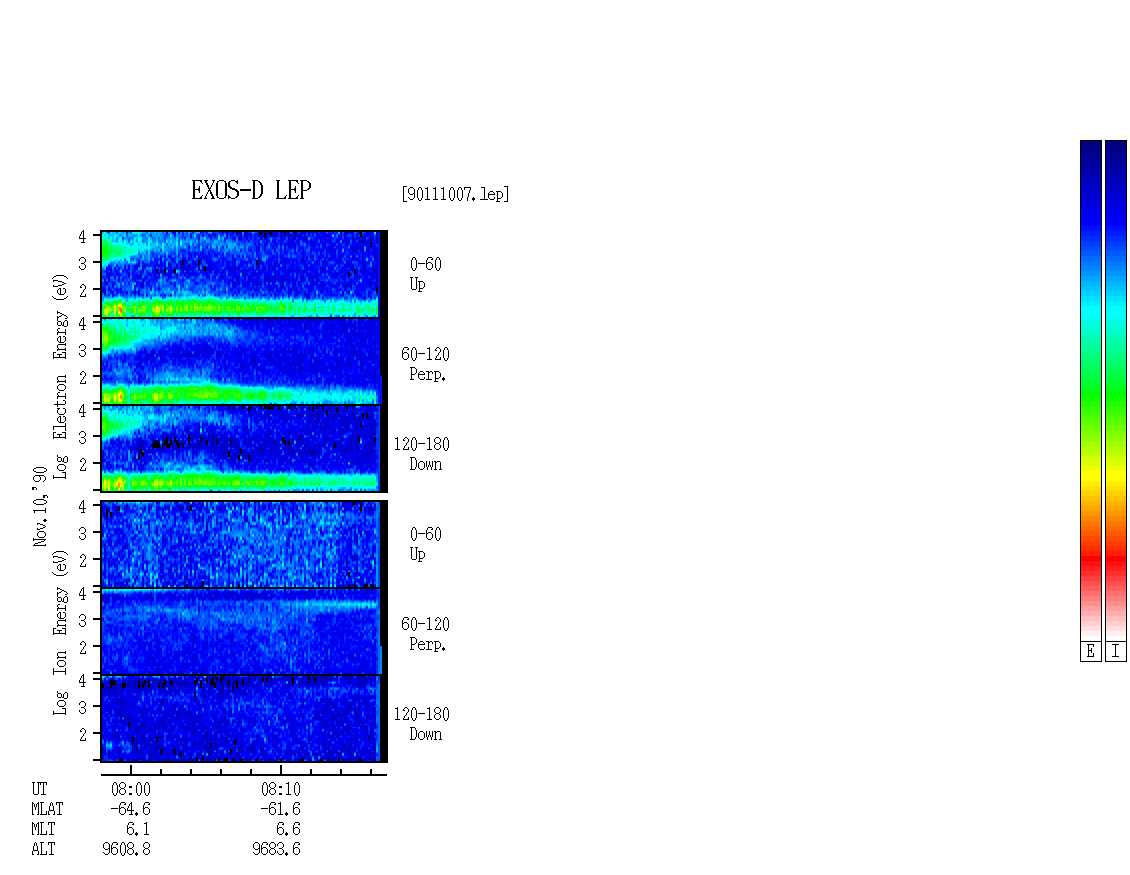Click the ALT value 9608.8
1130x875 pixels.
pos(126,849)
